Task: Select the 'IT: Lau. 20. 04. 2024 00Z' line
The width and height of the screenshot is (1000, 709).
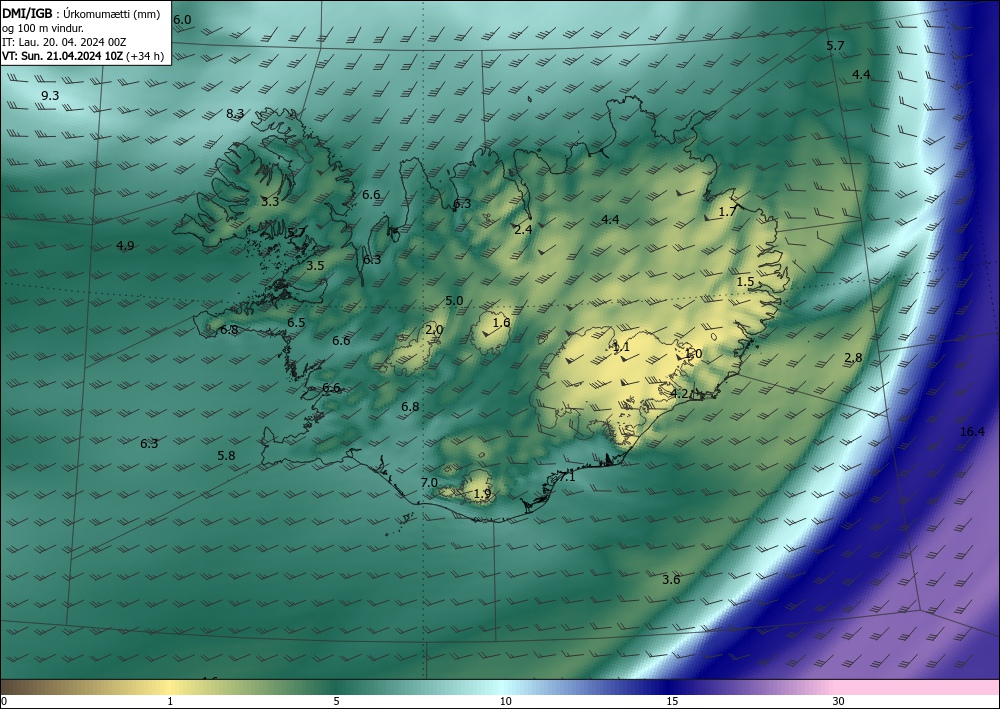Action: 64,42
